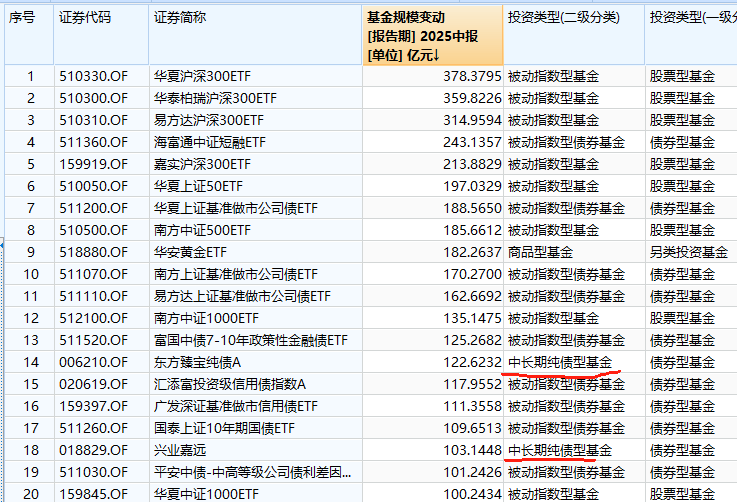Select value 188.5650
Screen dimensions: 737x502
[x=472, y=208]
